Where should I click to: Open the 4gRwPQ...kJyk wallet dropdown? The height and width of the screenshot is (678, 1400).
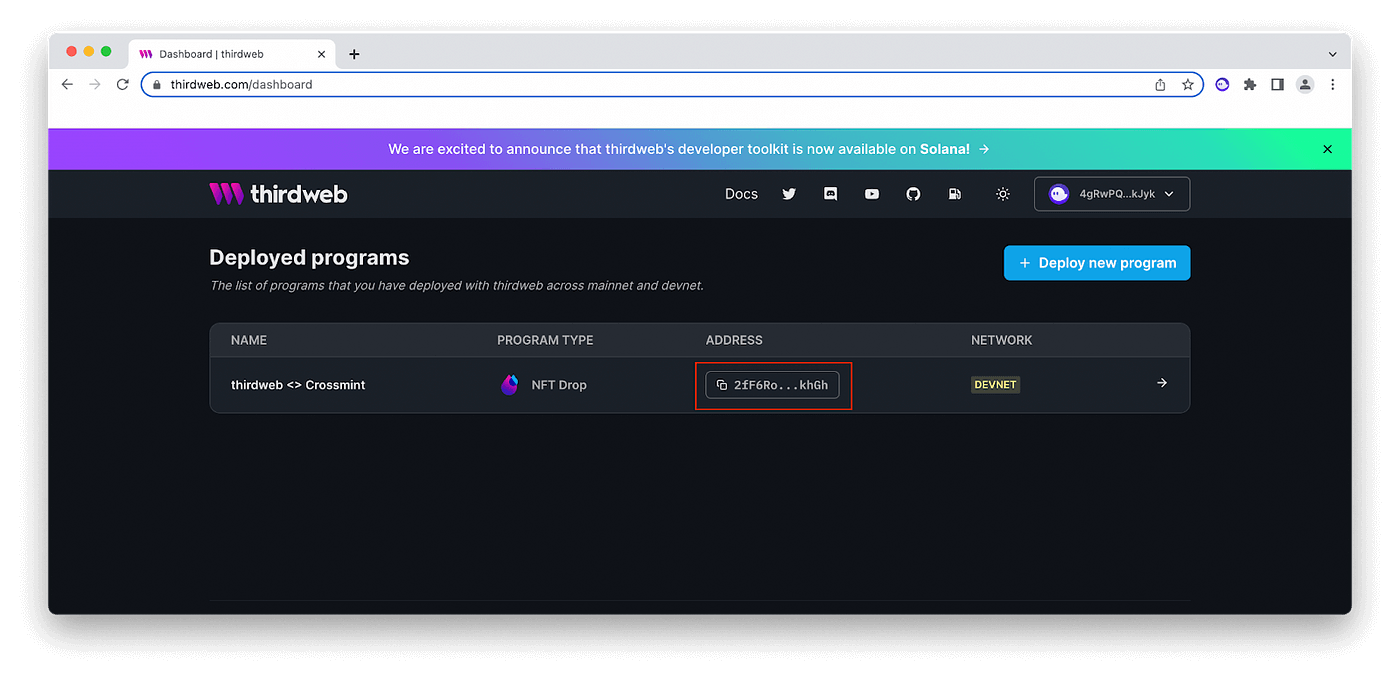1112,194
